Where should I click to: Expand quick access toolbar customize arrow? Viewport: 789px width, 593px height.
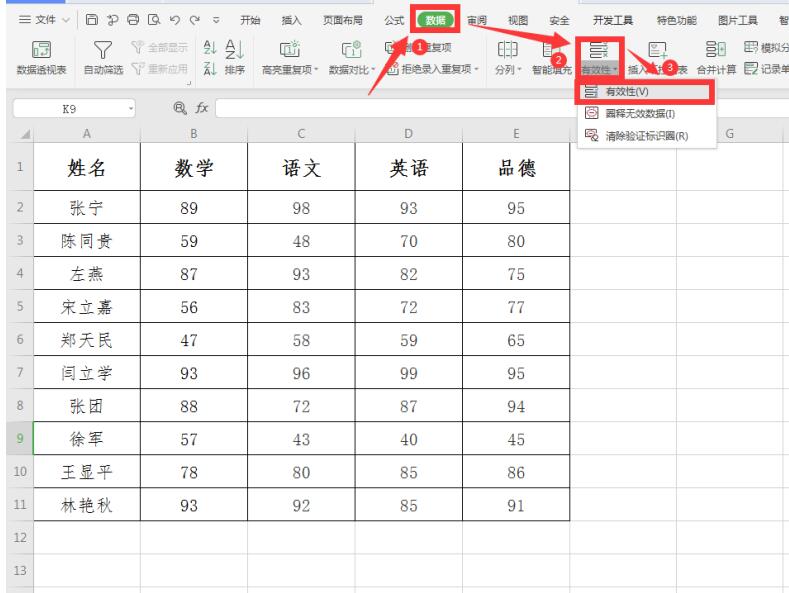pos(216,20)
